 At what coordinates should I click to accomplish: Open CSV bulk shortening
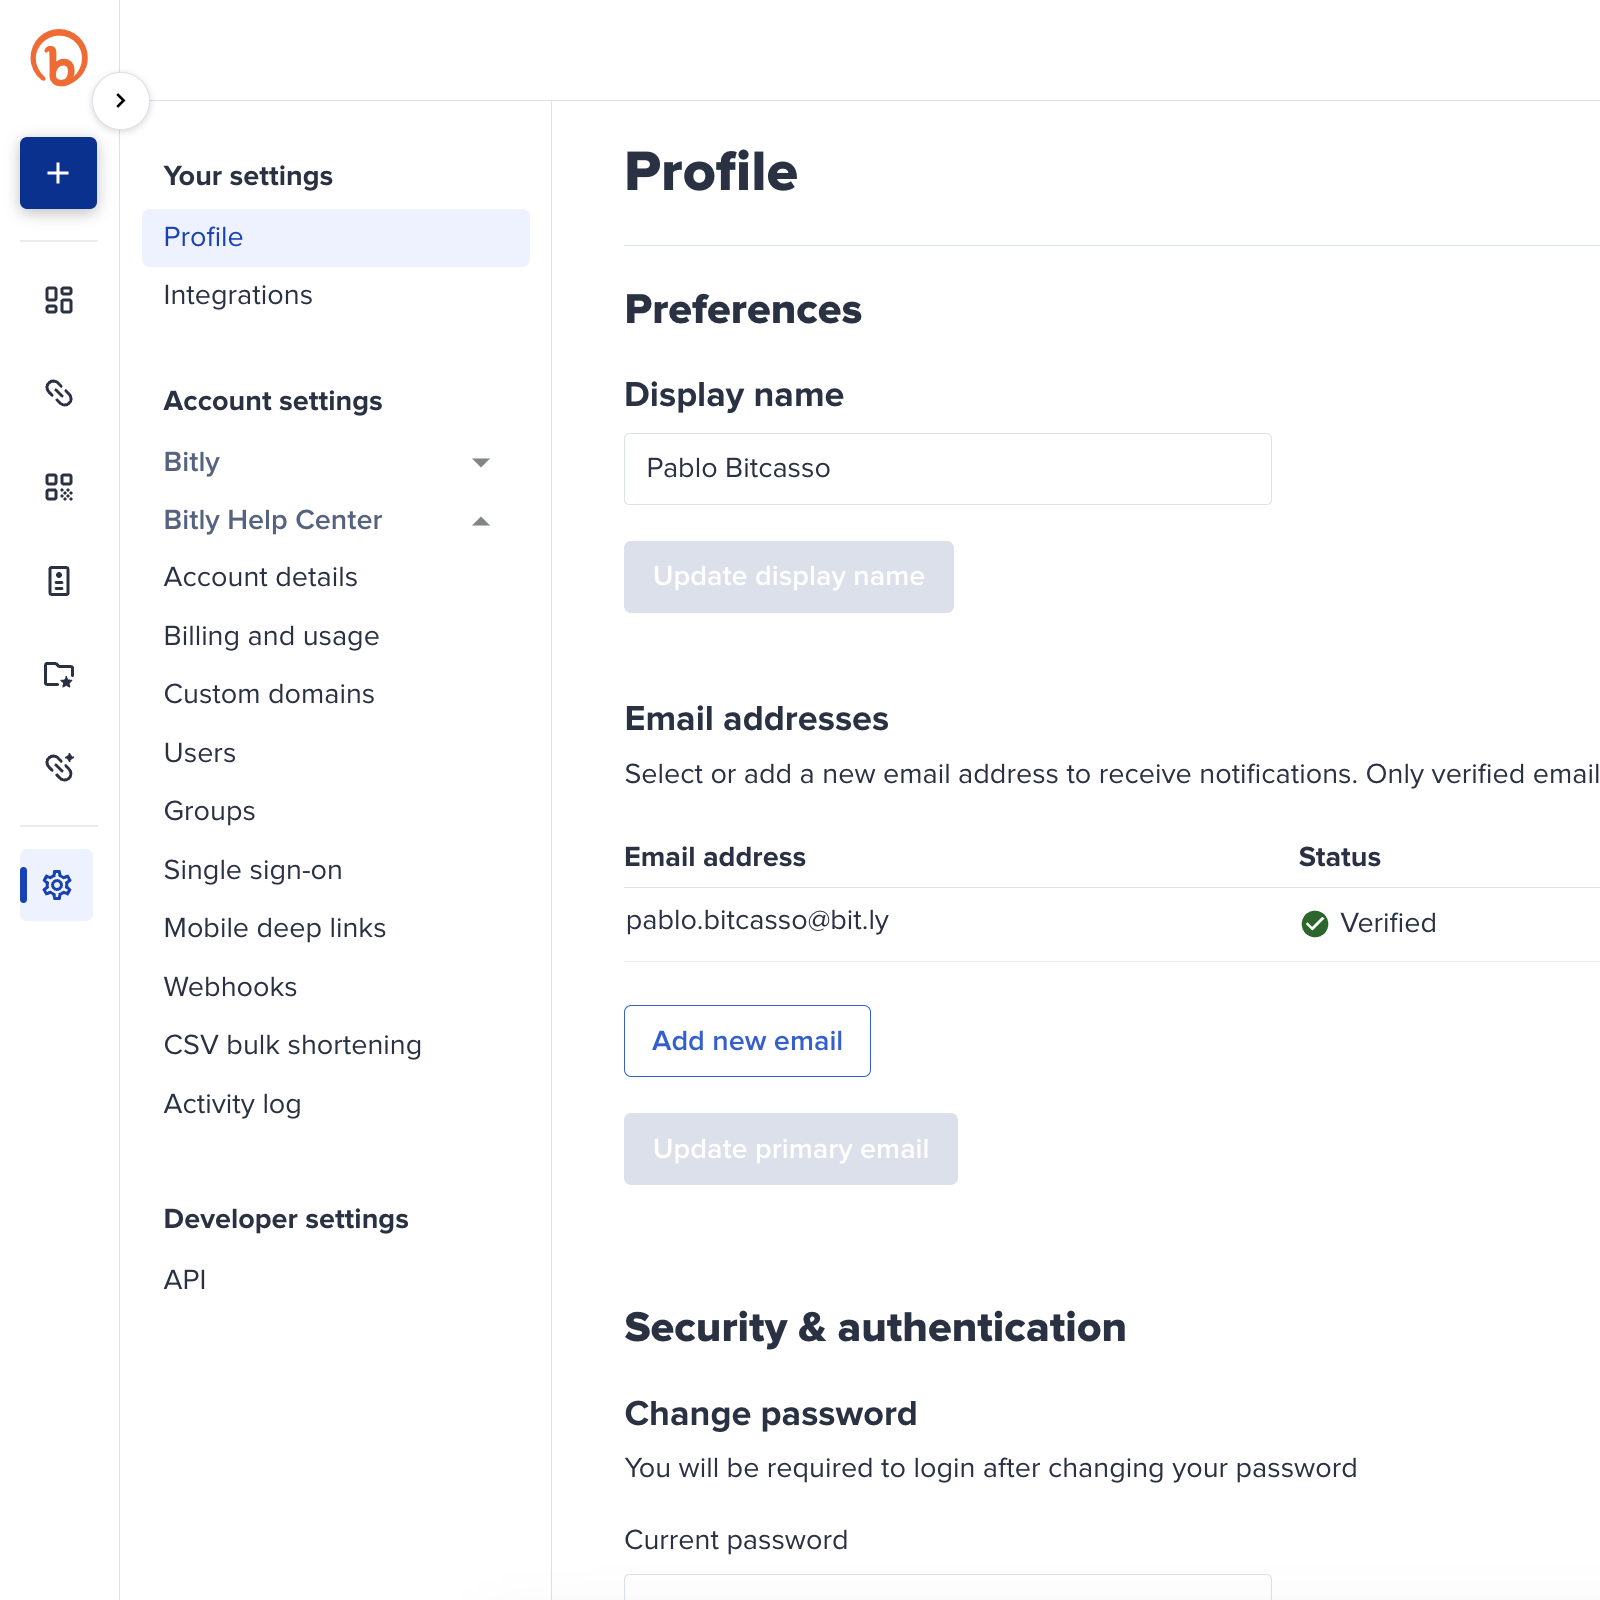(x=293, y=1045)
